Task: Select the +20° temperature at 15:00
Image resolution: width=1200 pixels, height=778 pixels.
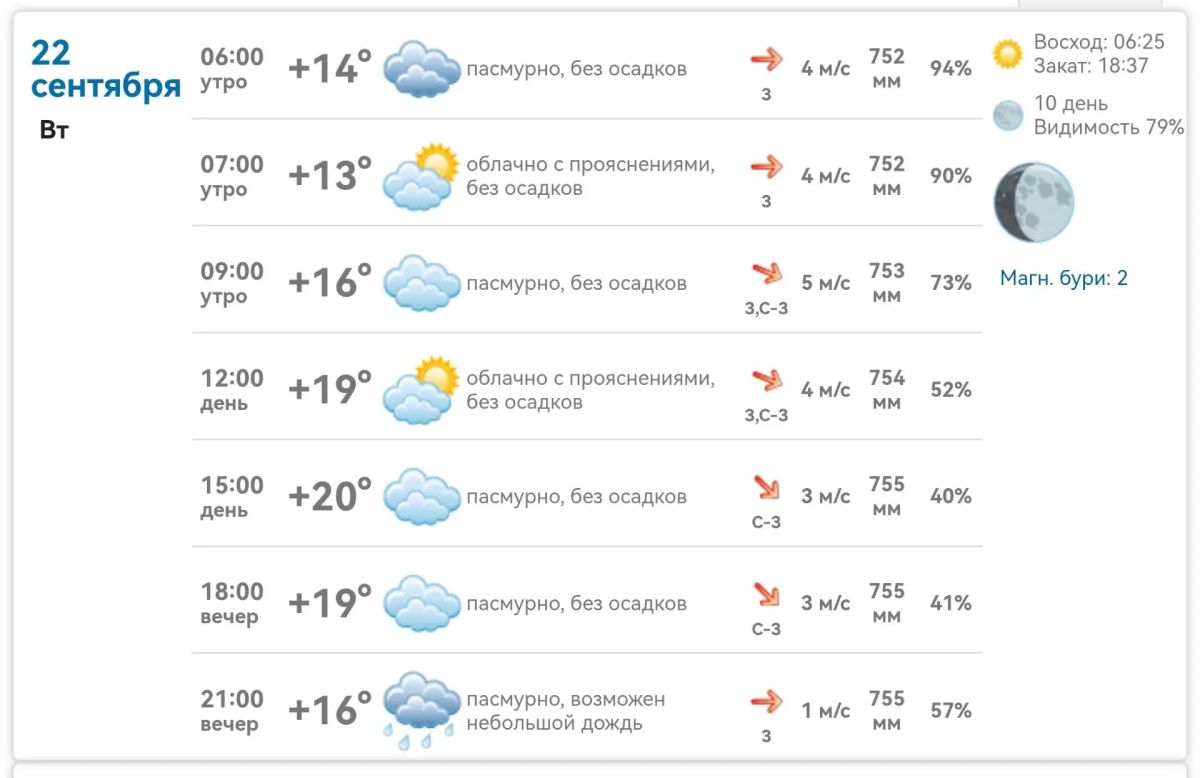Action: [x=330, y=495]
